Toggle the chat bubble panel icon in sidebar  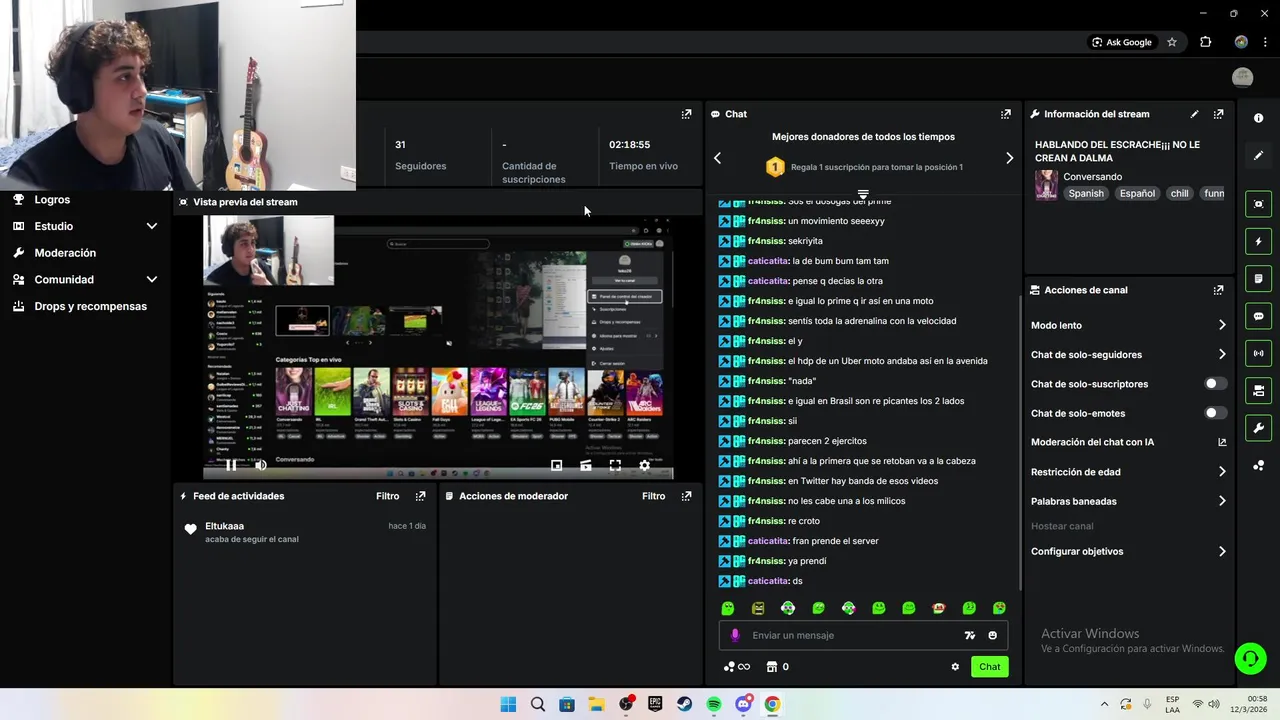[1258, 316]
